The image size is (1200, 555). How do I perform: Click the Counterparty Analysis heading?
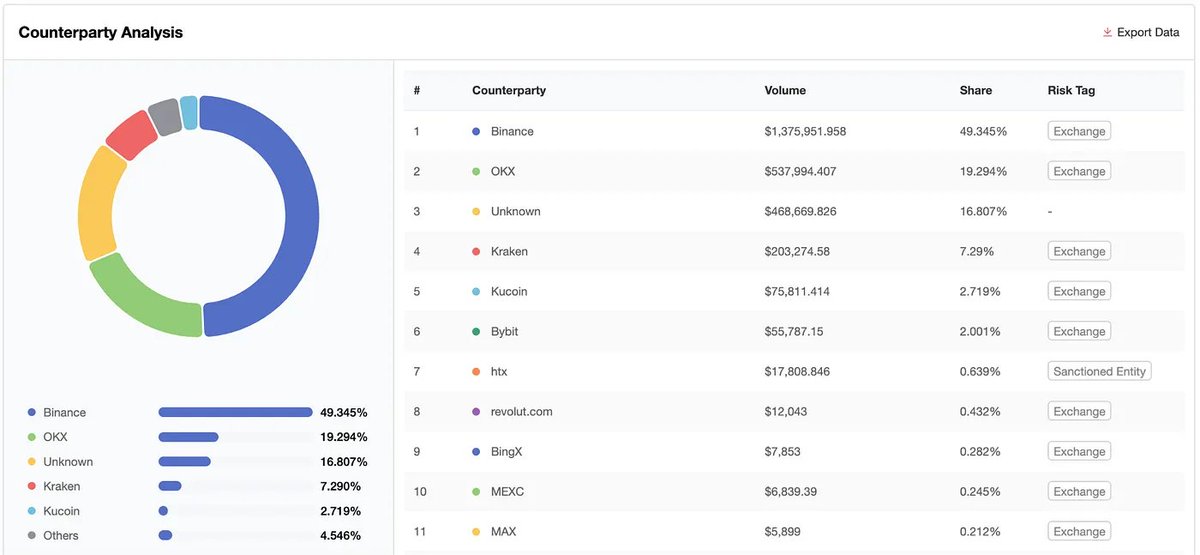pos(100,32)
